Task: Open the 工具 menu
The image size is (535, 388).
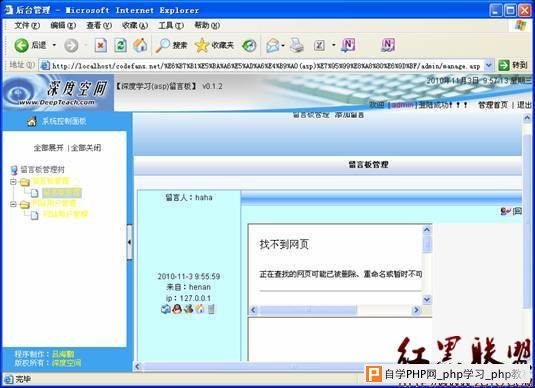Action: (x=171, y=25)
